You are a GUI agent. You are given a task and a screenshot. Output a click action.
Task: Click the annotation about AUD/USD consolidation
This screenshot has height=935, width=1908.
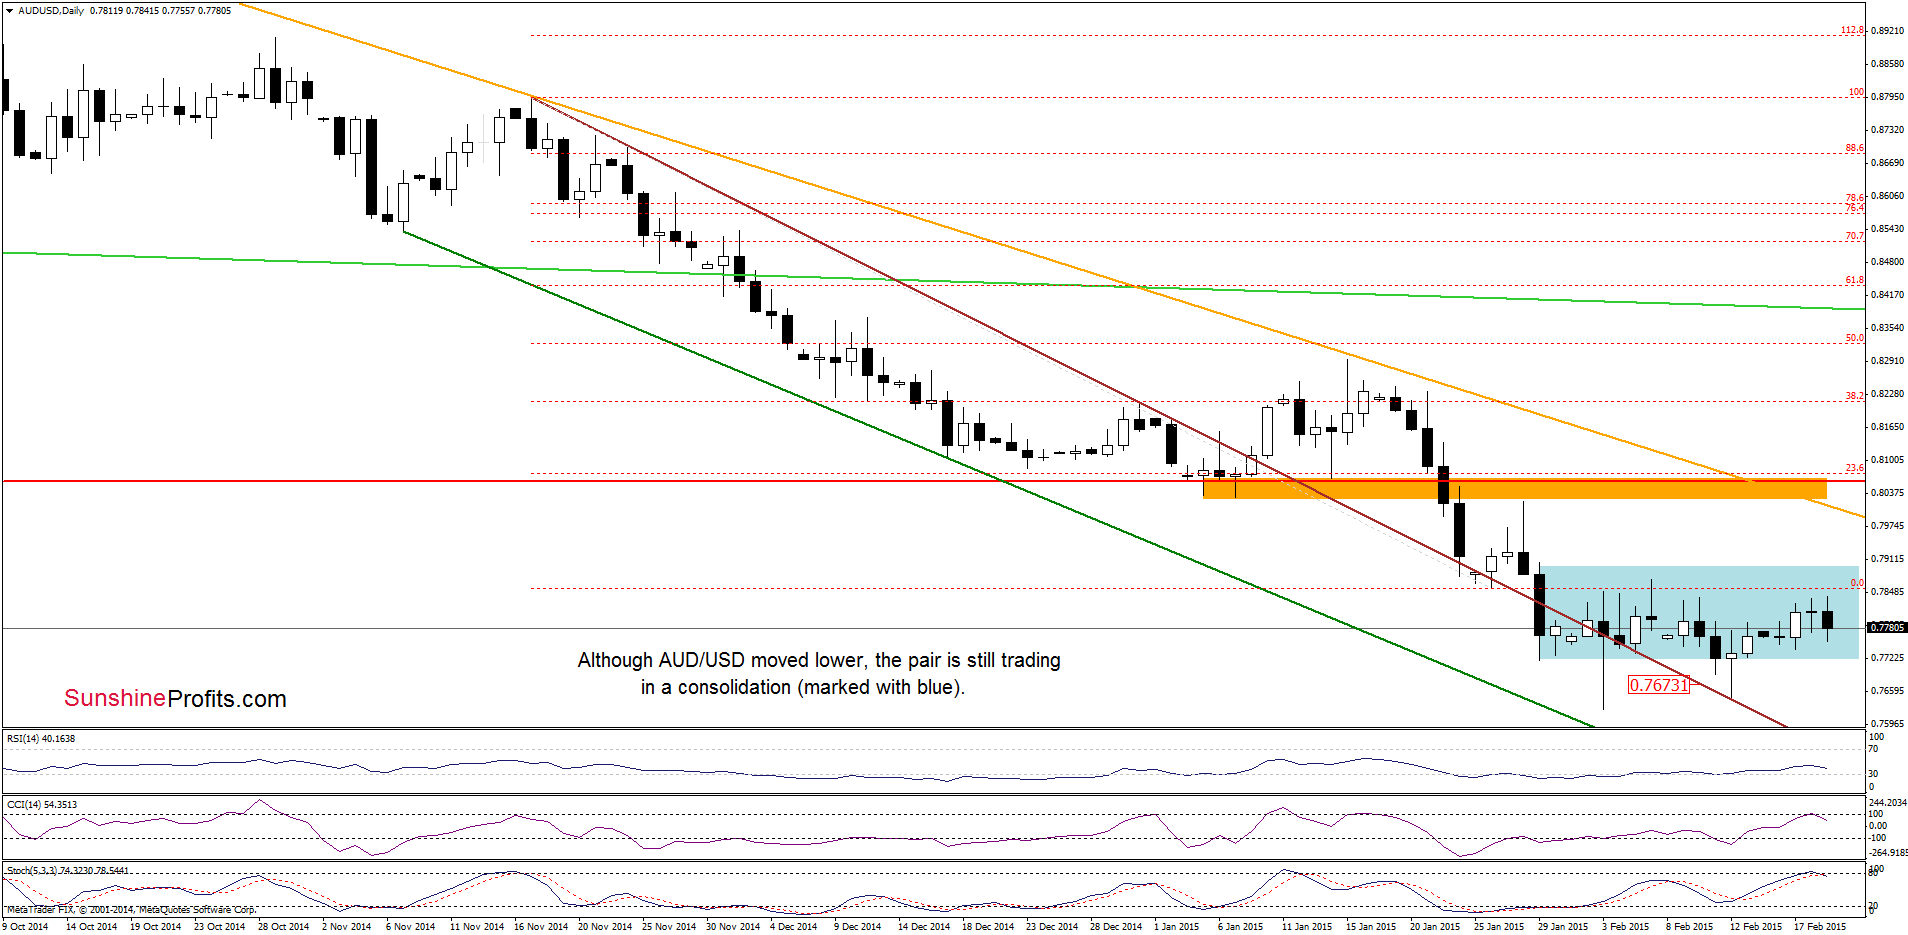click(x=819, y=673)
